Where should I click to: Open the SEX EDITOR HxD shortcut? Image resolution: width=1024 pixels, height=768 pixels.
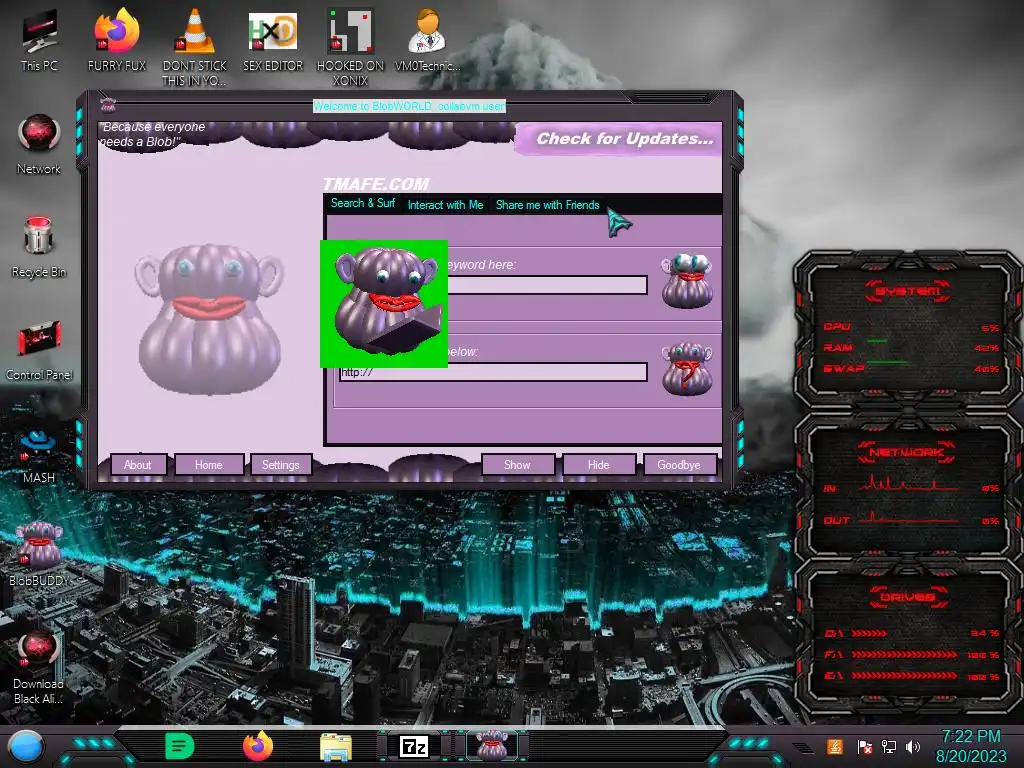[273, 40]
